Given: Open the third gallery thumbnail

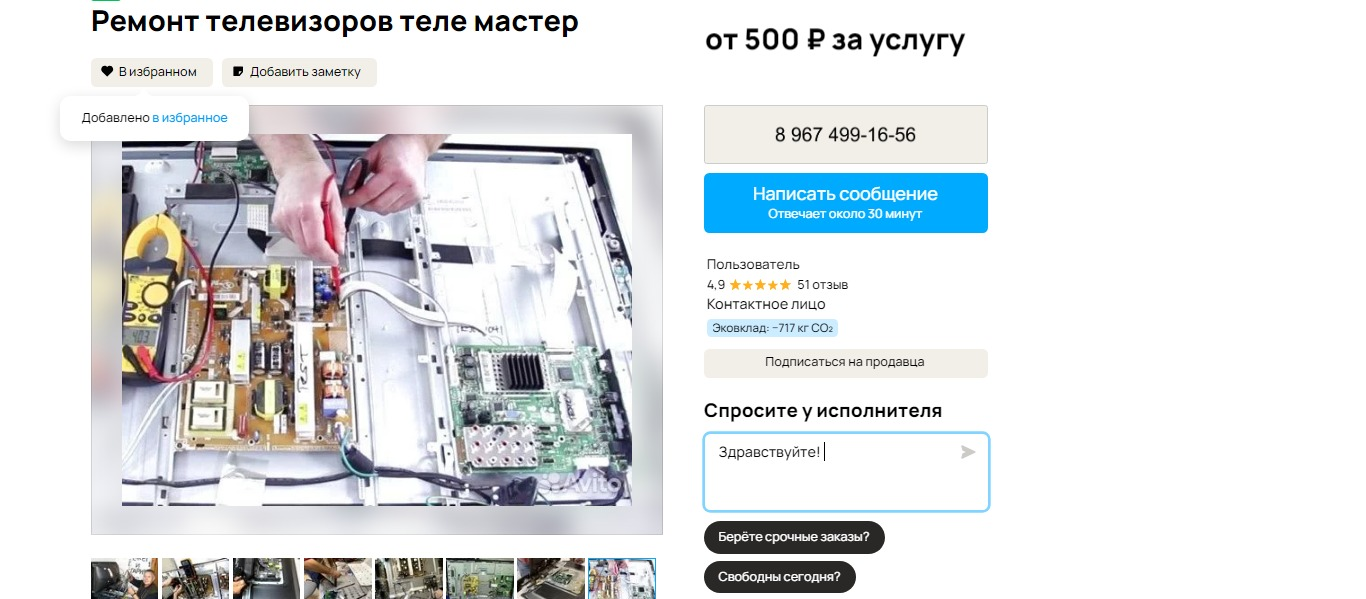Looking at the screenshot, I should tap(266, 579).
